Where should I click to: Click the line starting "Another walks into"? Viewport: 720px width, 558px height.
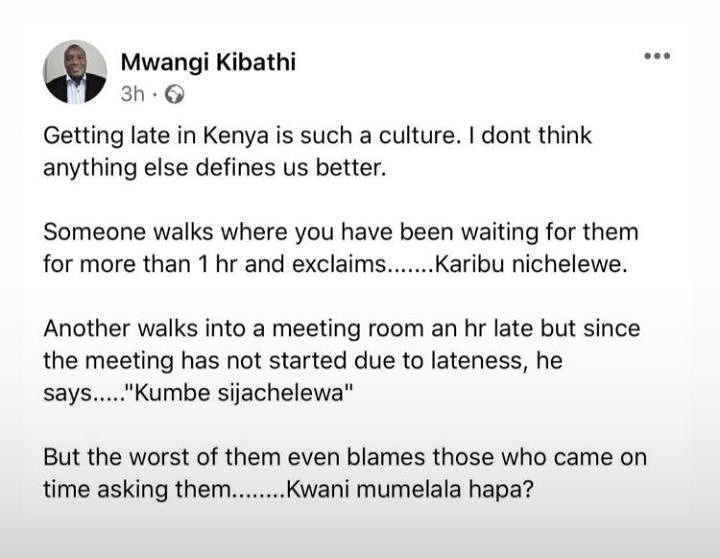pyautogui.click(x=341, y=328)
